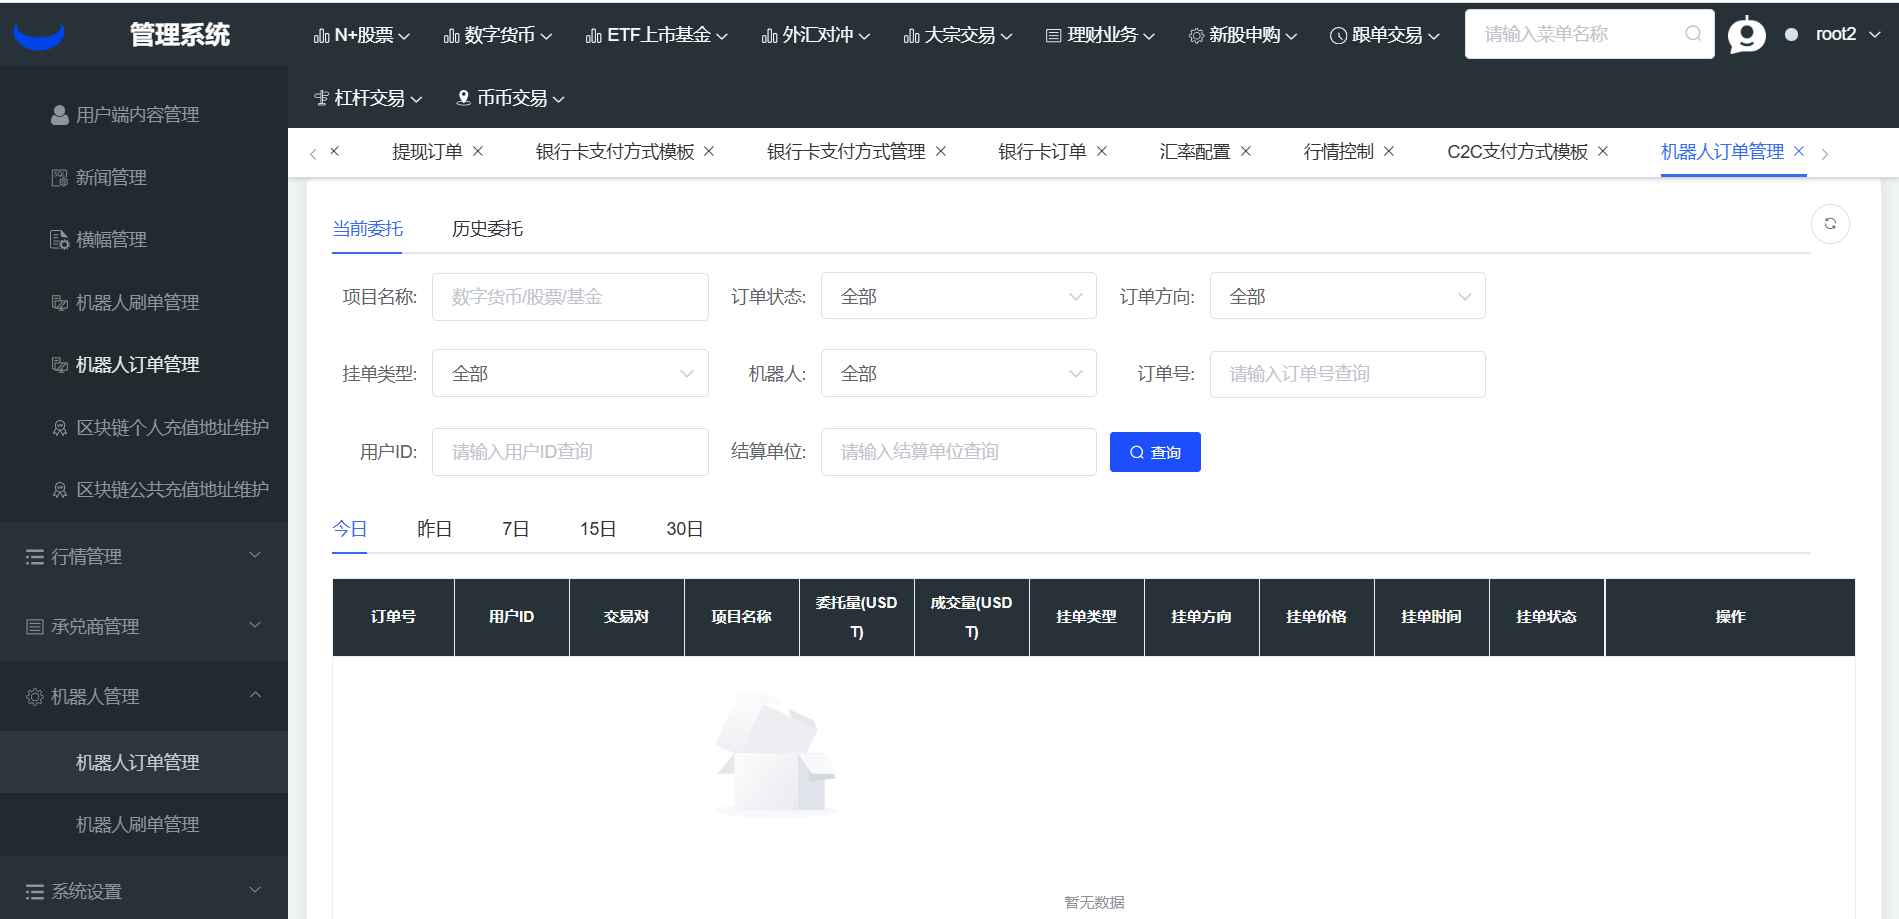Open 机器人刷单管理 in the sidebar submenu
The image size is (1899, 919).
tap(138, 824)
